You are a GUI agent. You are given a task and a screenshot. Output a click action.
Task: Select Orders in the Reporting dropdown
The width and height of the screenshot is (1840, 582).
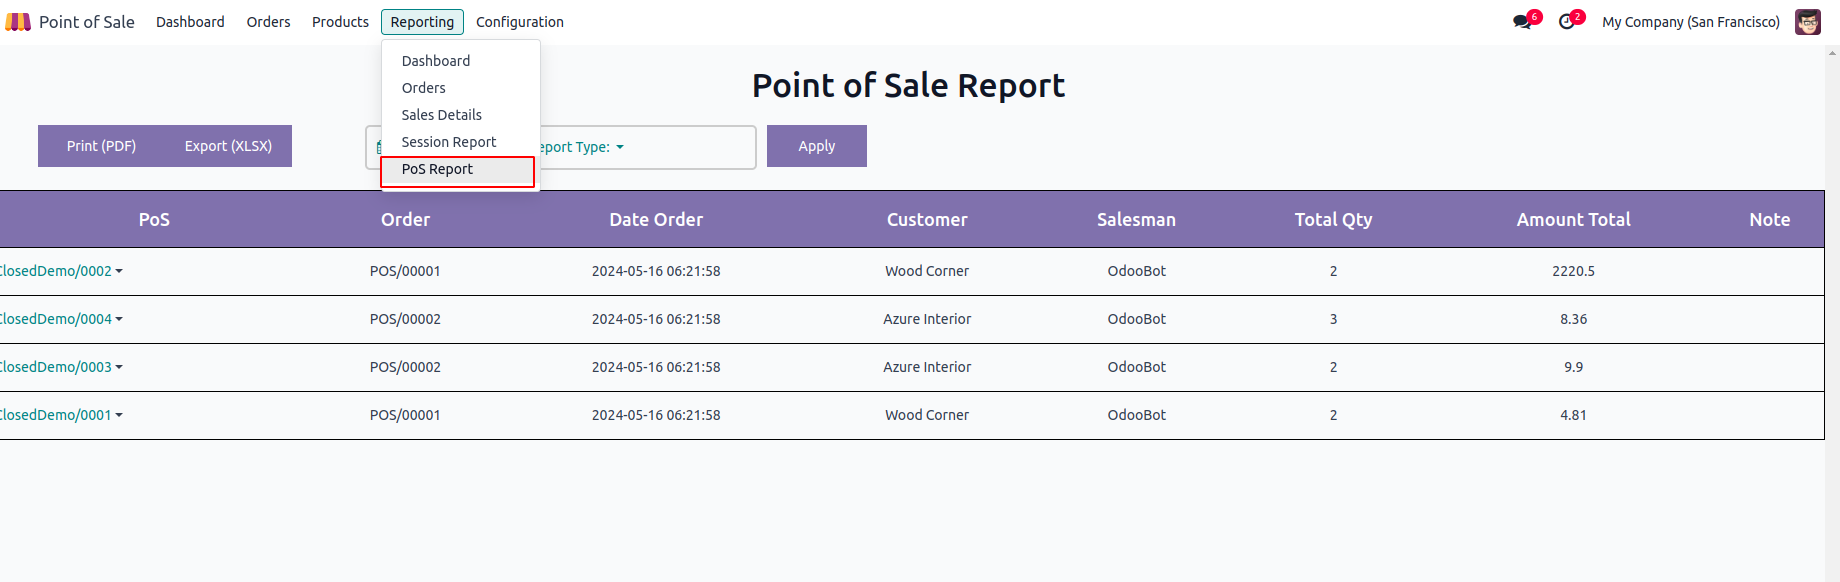423,88
